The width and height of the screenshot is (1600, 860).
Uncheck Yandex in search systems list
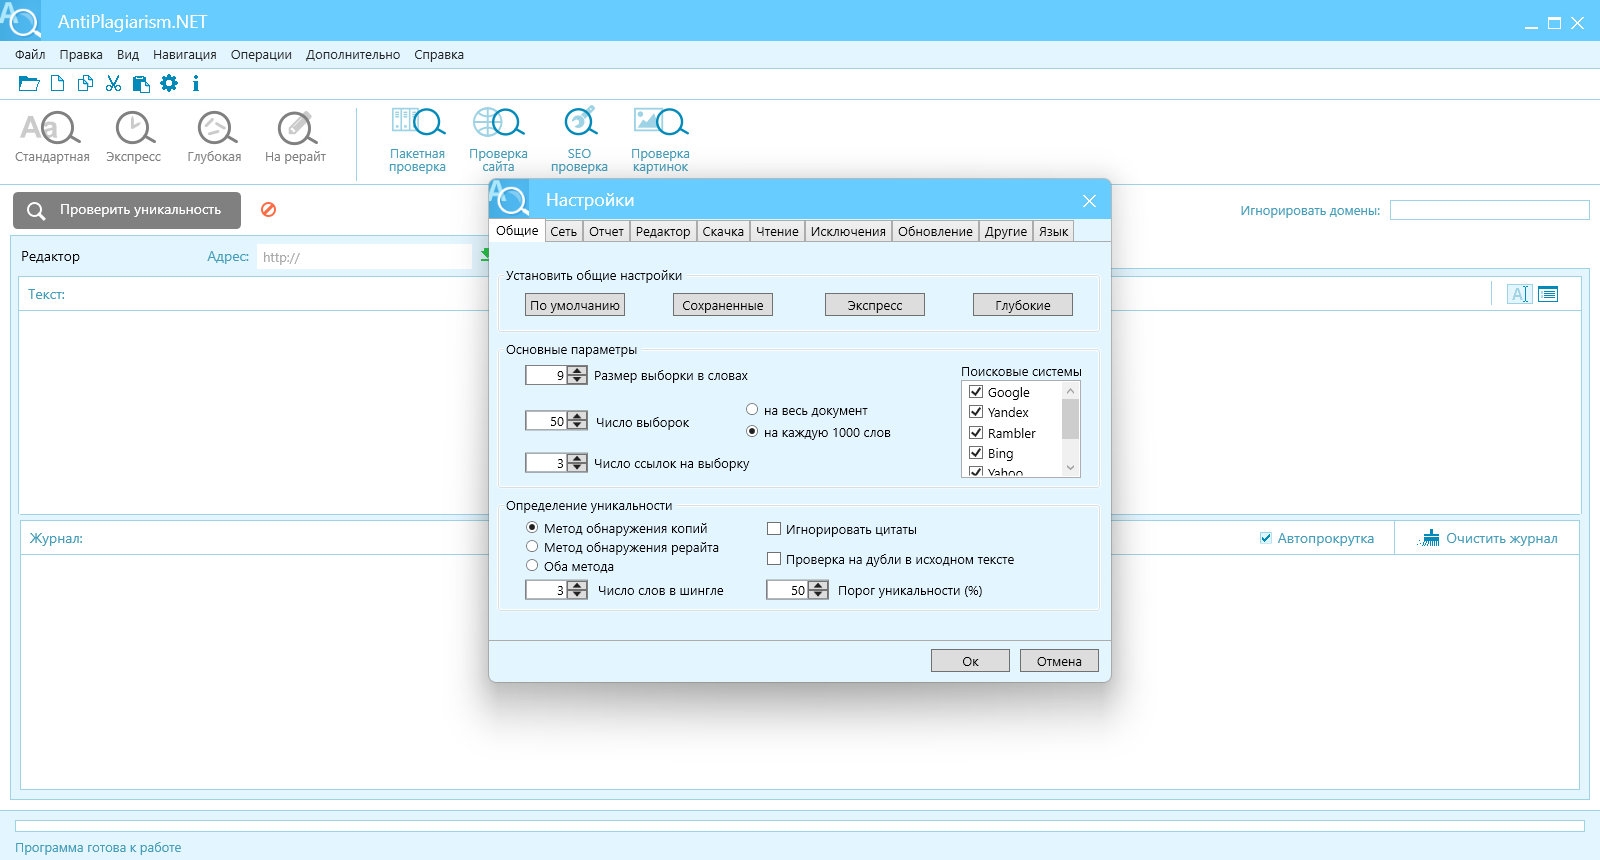(x=976, y=412)
